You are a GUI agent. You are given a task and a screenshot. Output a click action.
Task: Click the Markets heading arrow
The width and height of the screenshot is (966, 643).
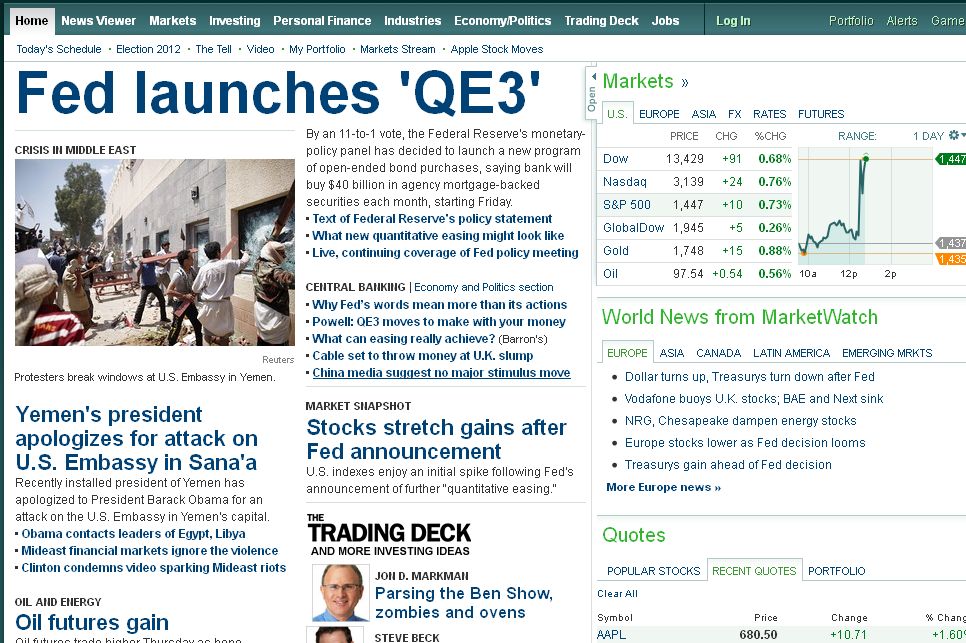(x=684, y=82)
